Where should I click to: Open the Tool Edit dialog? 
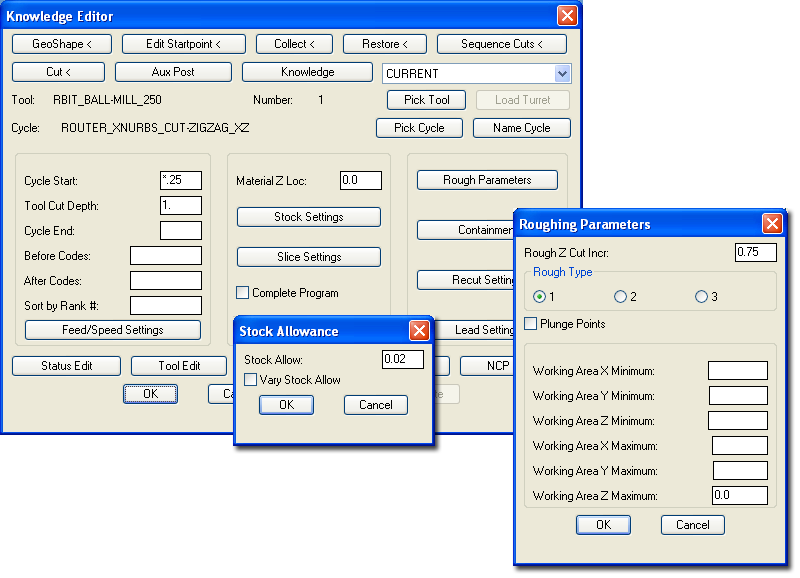click(x=178, y=366)
